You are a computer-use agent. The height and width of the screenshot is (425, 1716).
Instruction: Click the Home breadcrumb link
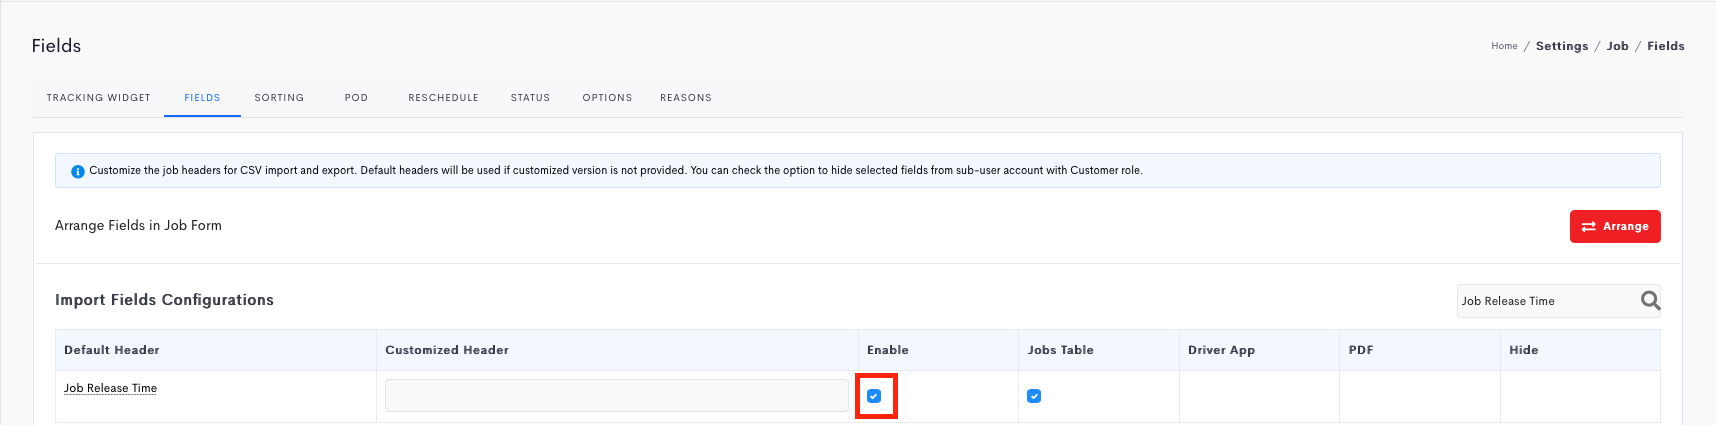point(1504,46)
